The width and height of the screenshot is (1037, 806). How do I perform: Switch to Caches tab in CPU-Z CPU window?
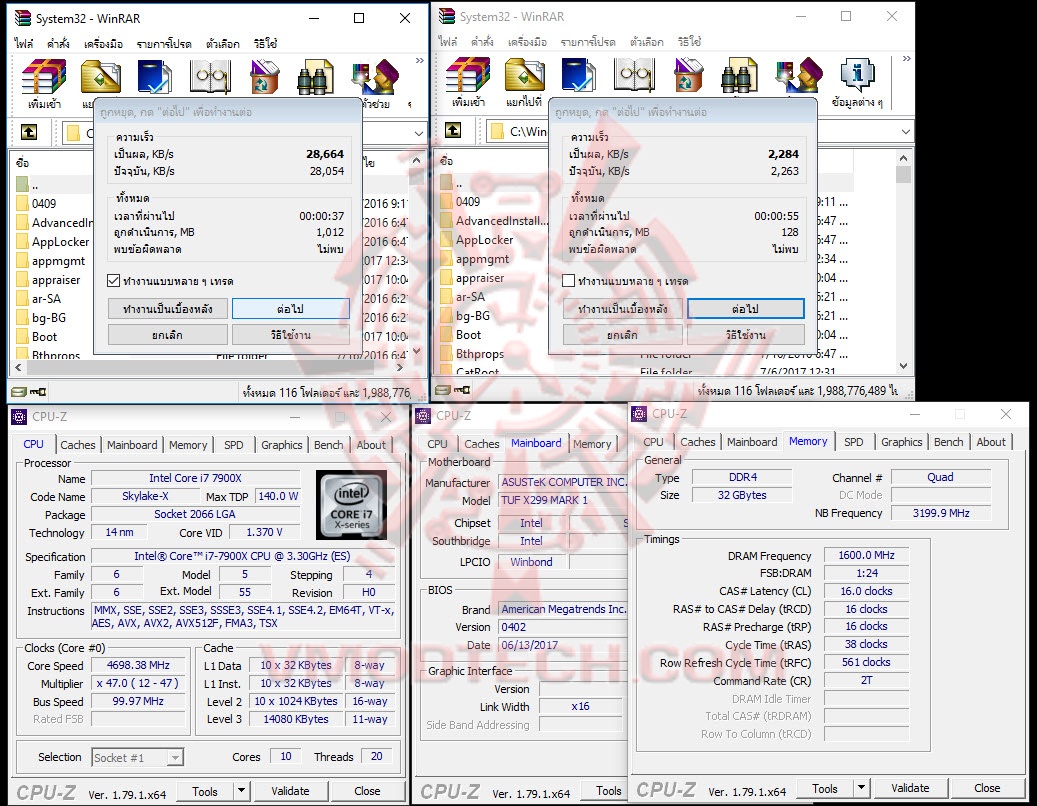click(78, 445)
